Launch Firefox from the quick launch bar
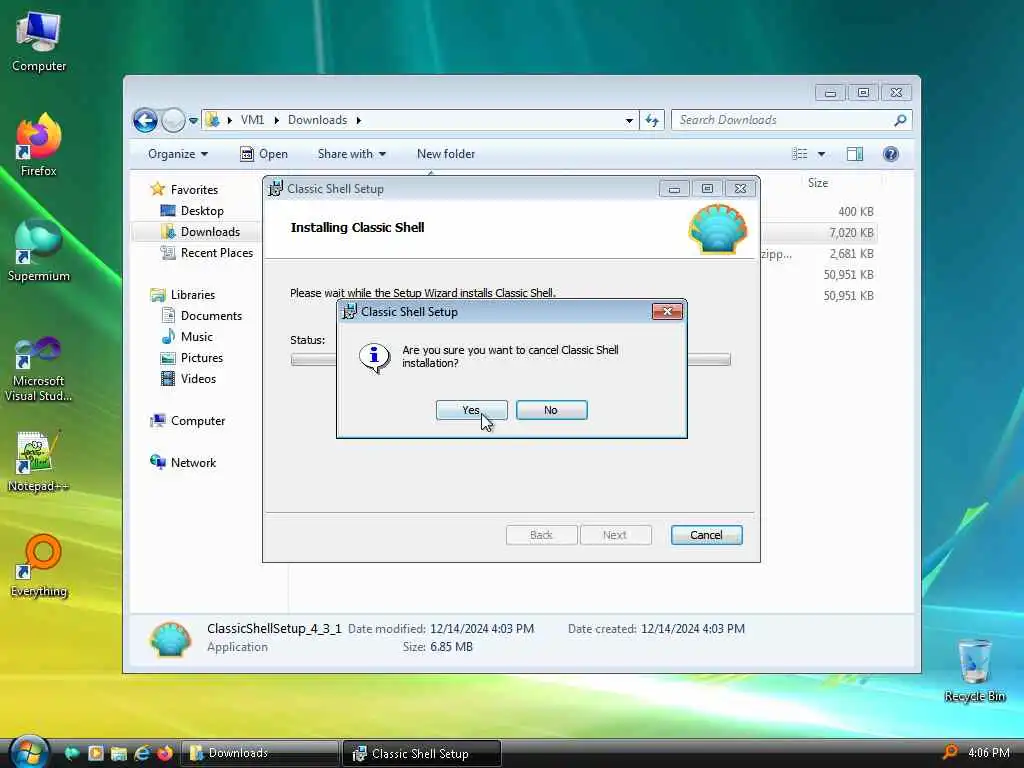The image size is (1024, 768). click(x=165, y=753)
